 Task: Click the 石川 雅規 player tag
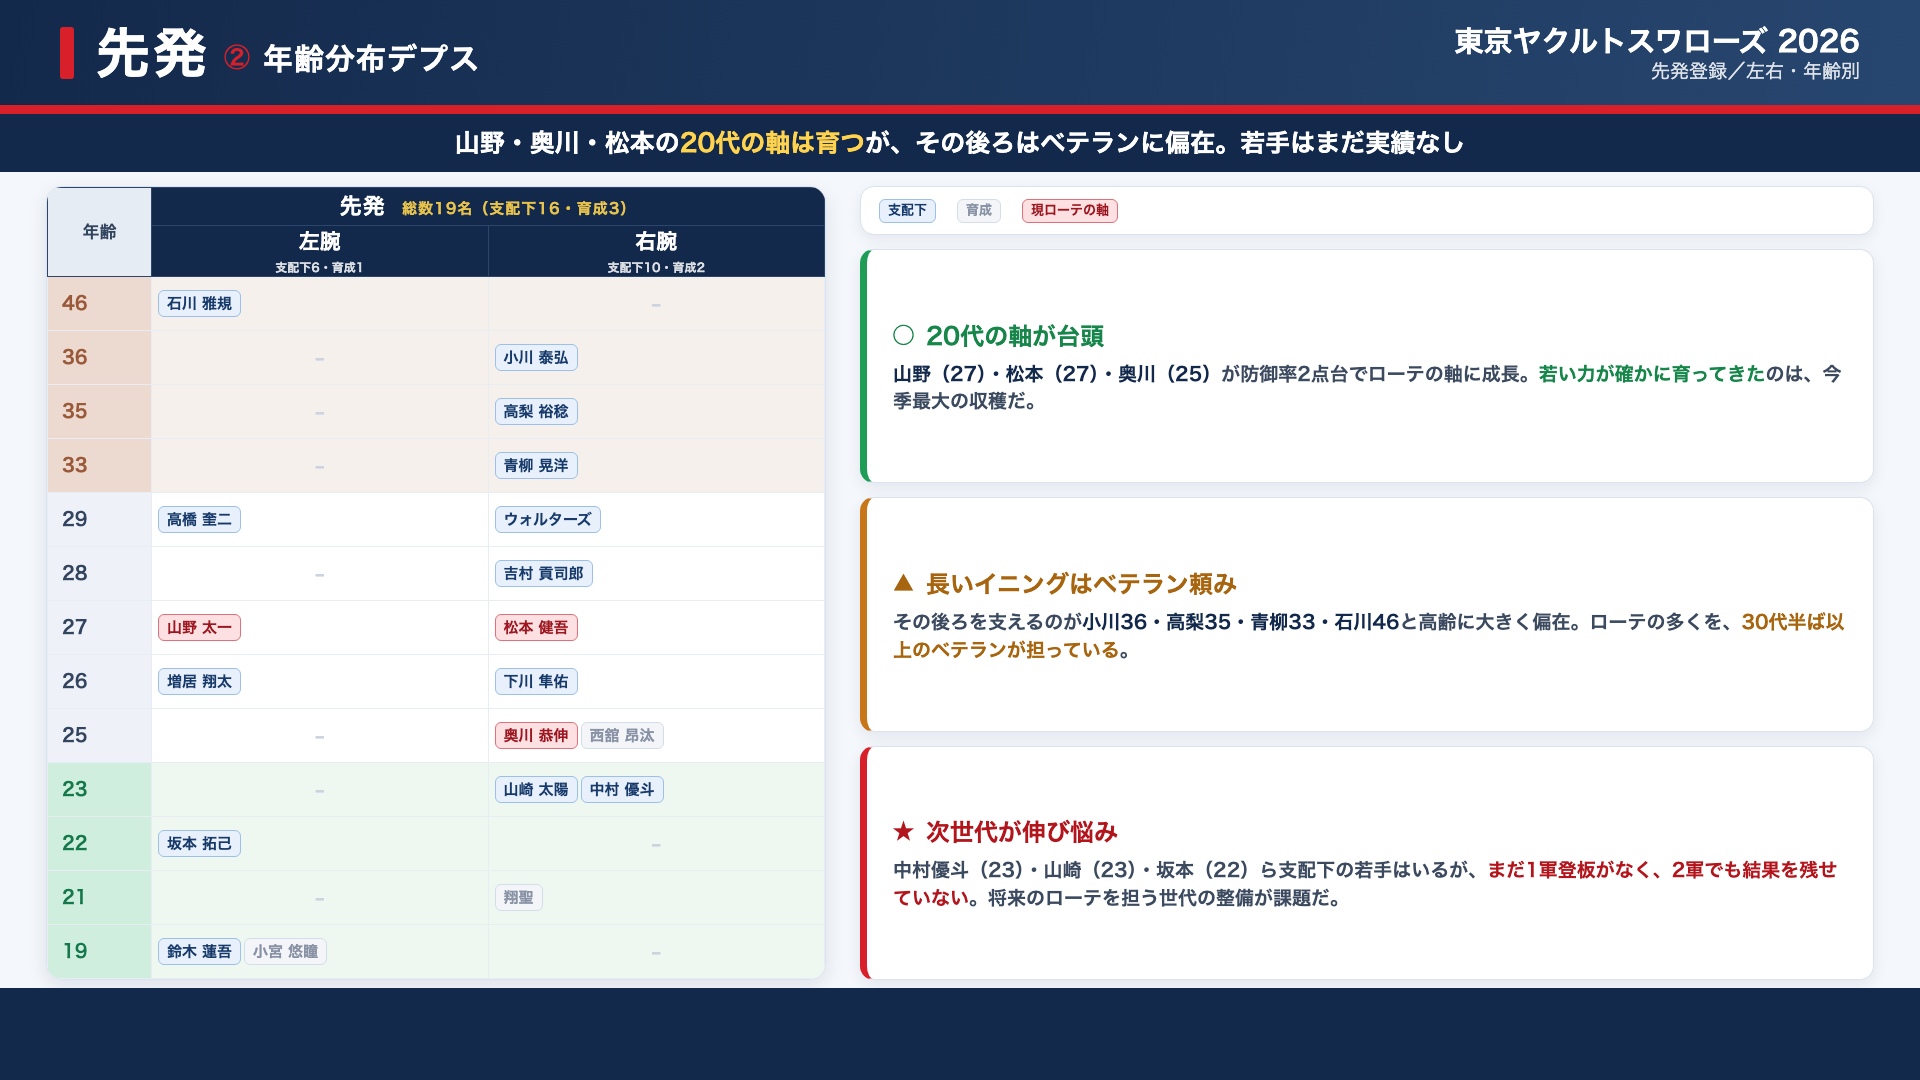[x=199, y=304]
